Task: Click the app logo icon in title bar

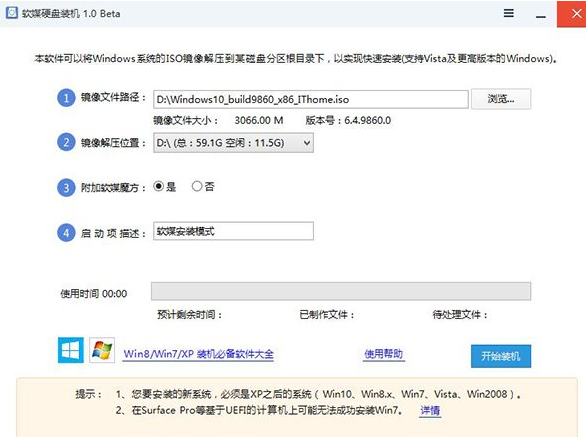Action: click(x=12, y=13)
